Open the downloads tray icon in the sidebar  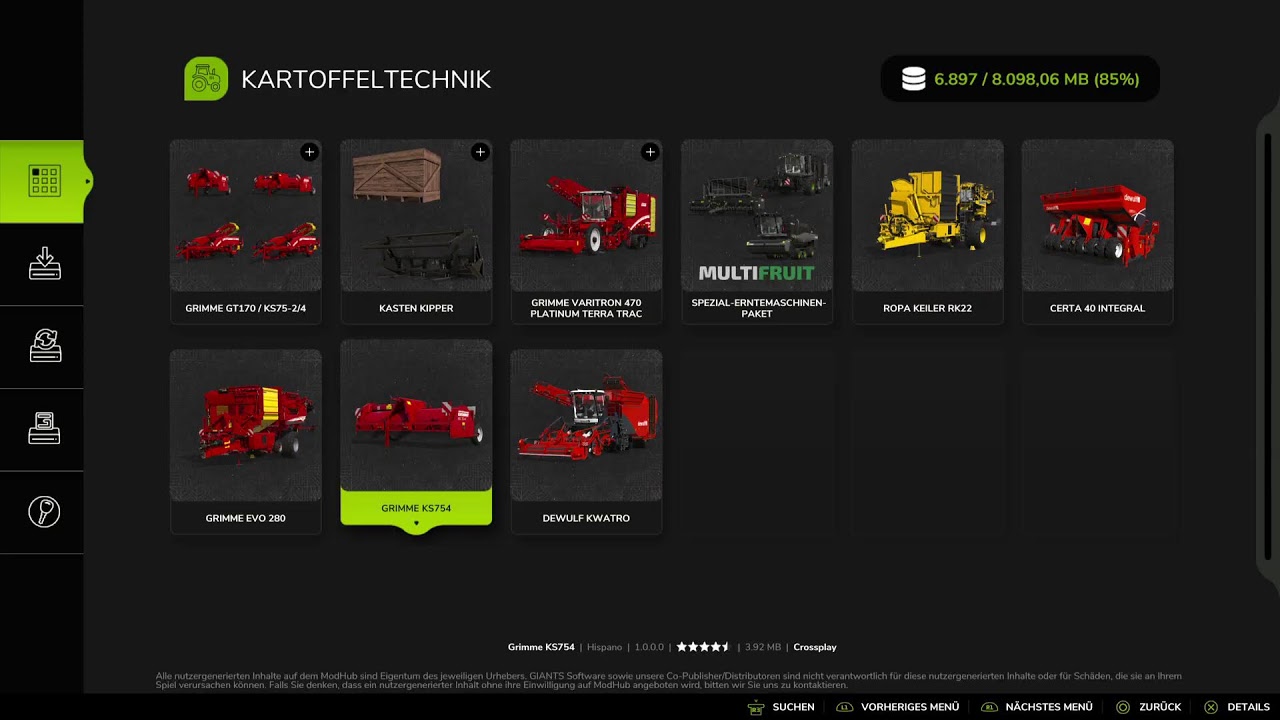tap(44, 264)
